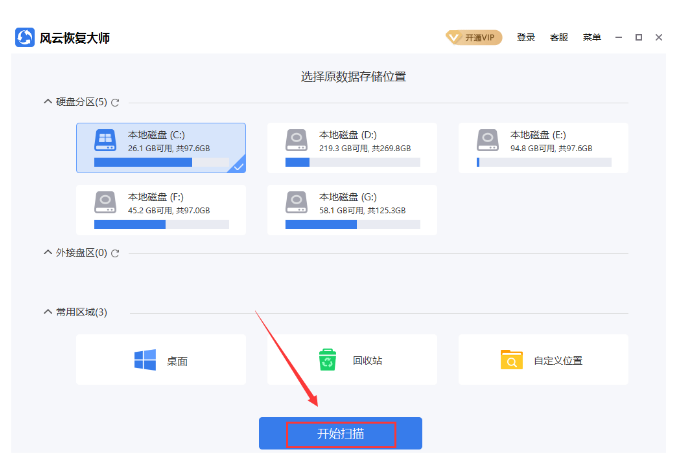691x454 pixels.
Task: Select the 本地磁盘 (D:) drive icon
Action: 297,140
